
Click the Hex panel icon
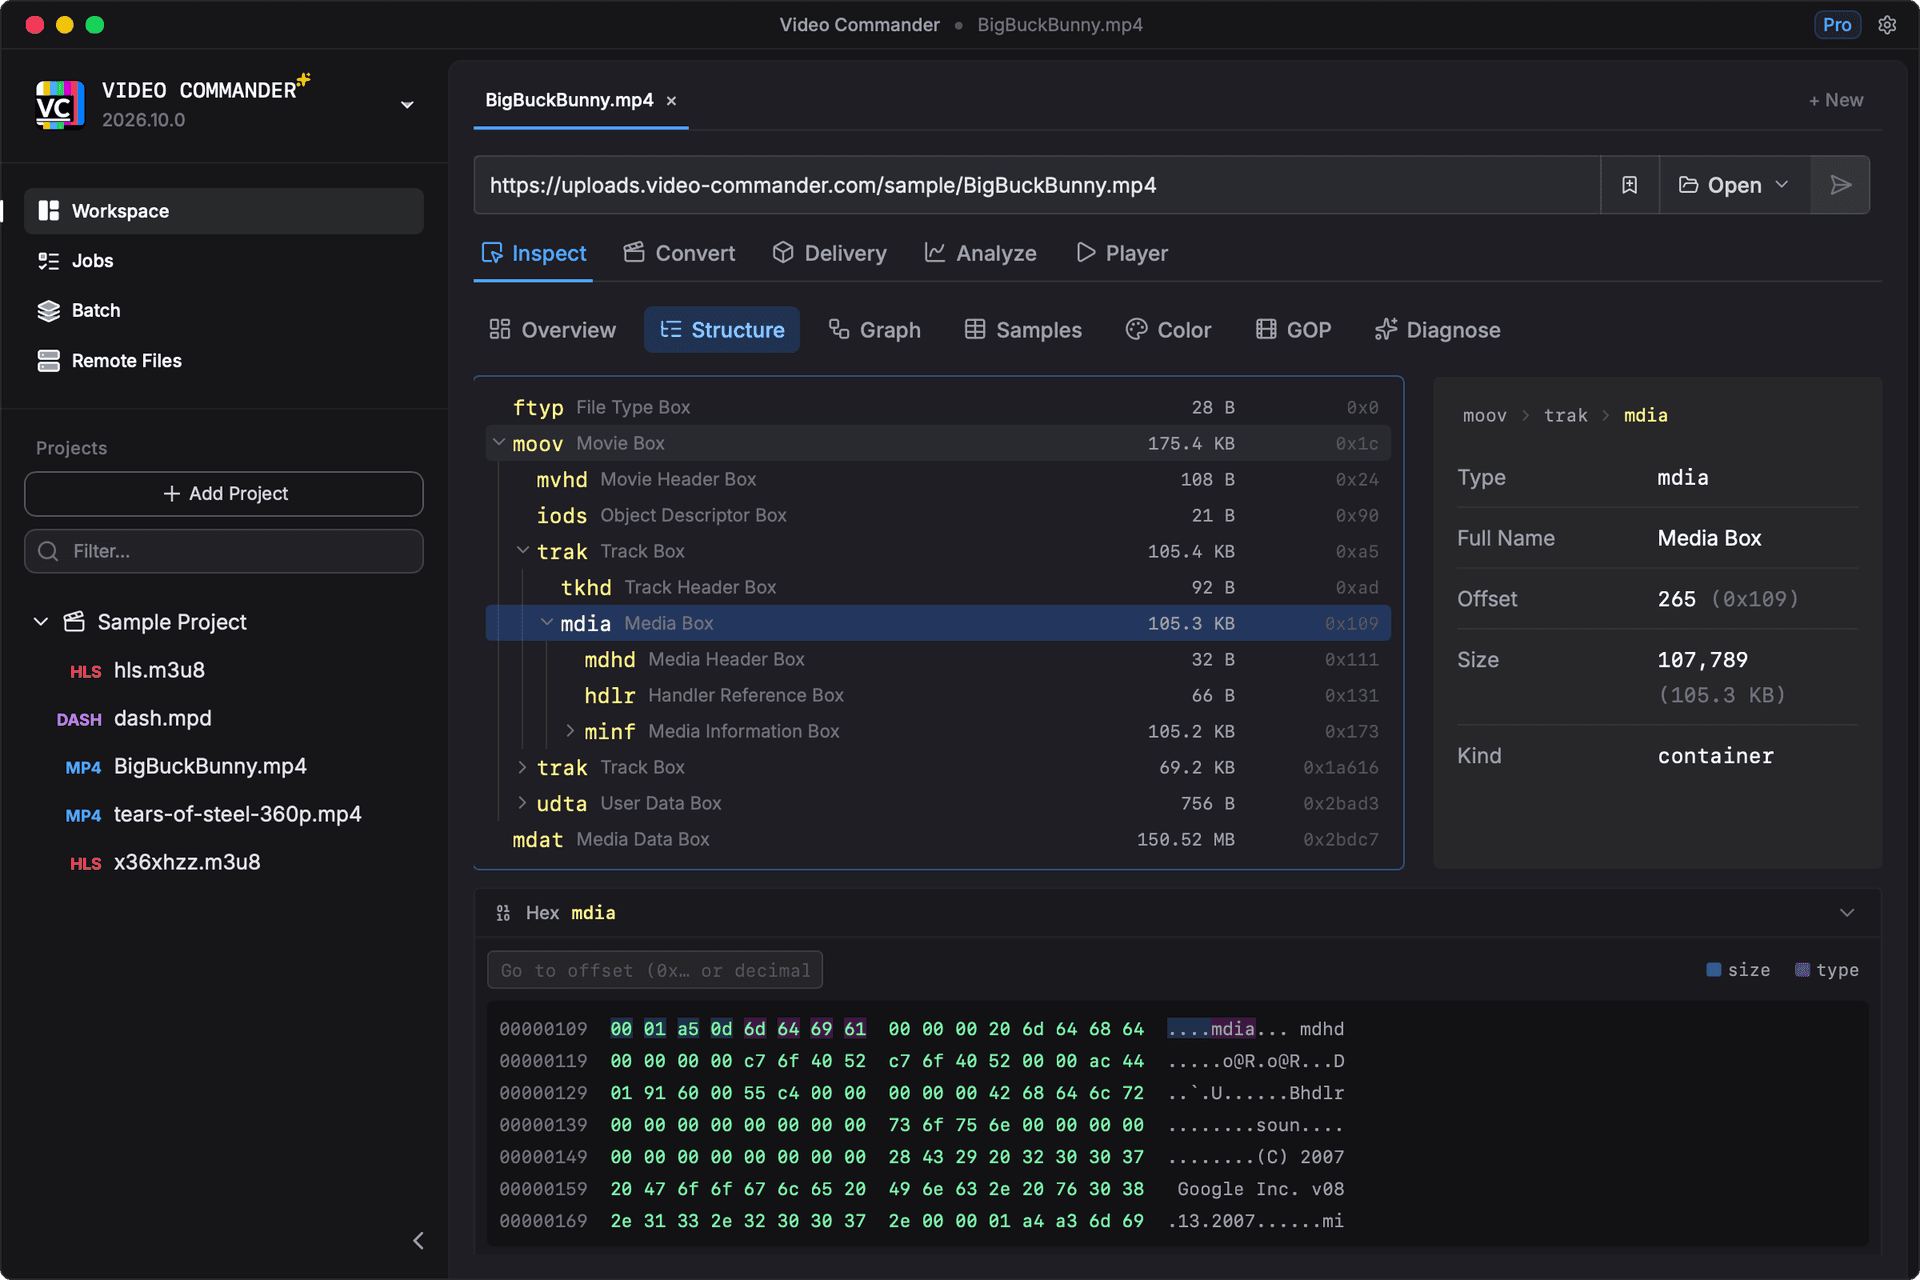click(x=503, y=913)
